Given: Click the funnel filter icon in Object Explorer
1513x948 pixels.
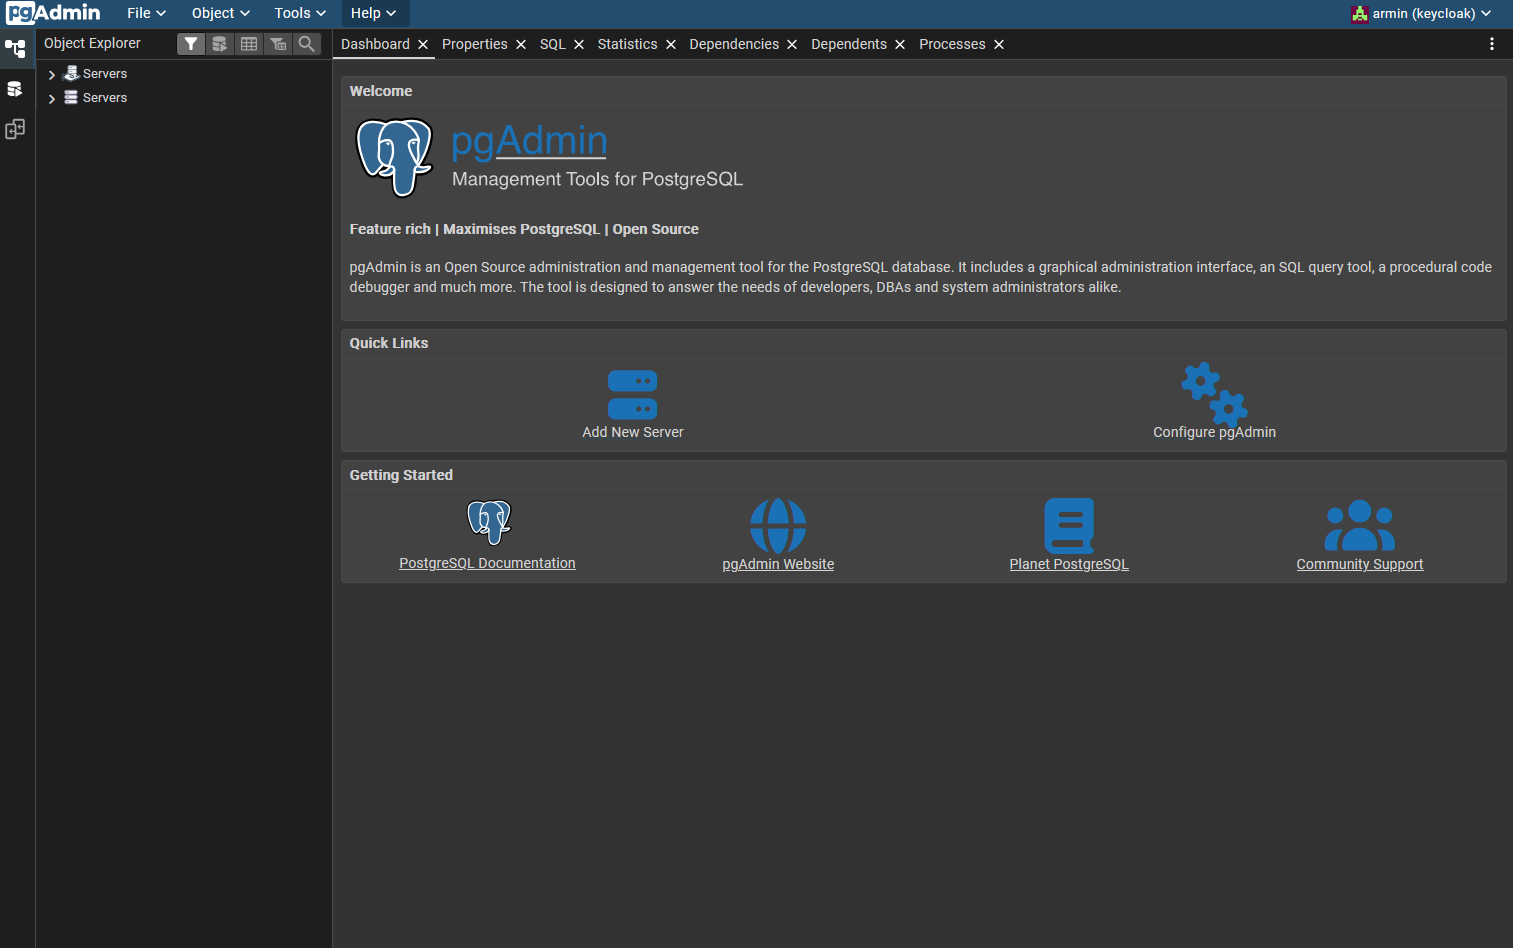Looking at the screenshot, I should (x=191, y=44).
